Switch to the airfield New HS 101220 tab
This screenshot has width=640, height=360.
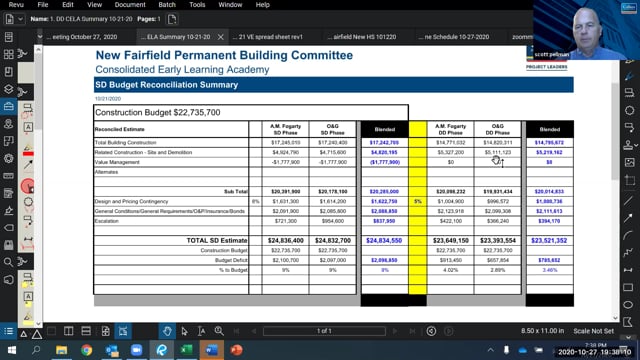coord(364,37)
